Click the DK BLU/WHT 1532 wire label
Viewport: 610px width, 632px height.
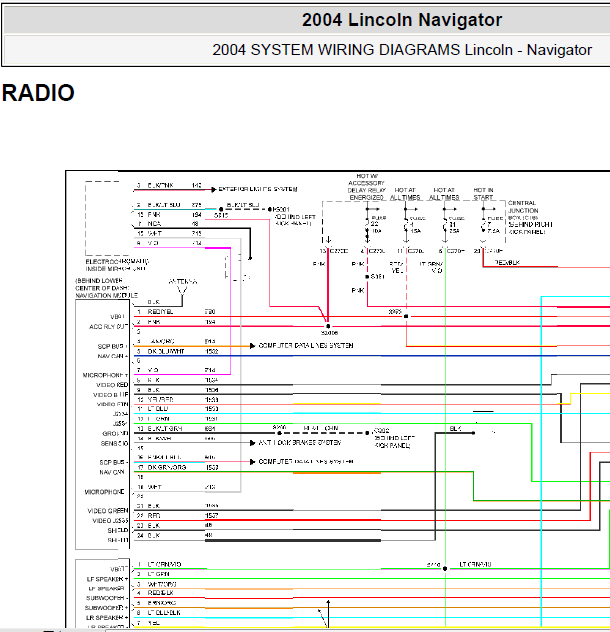(181, 351)
